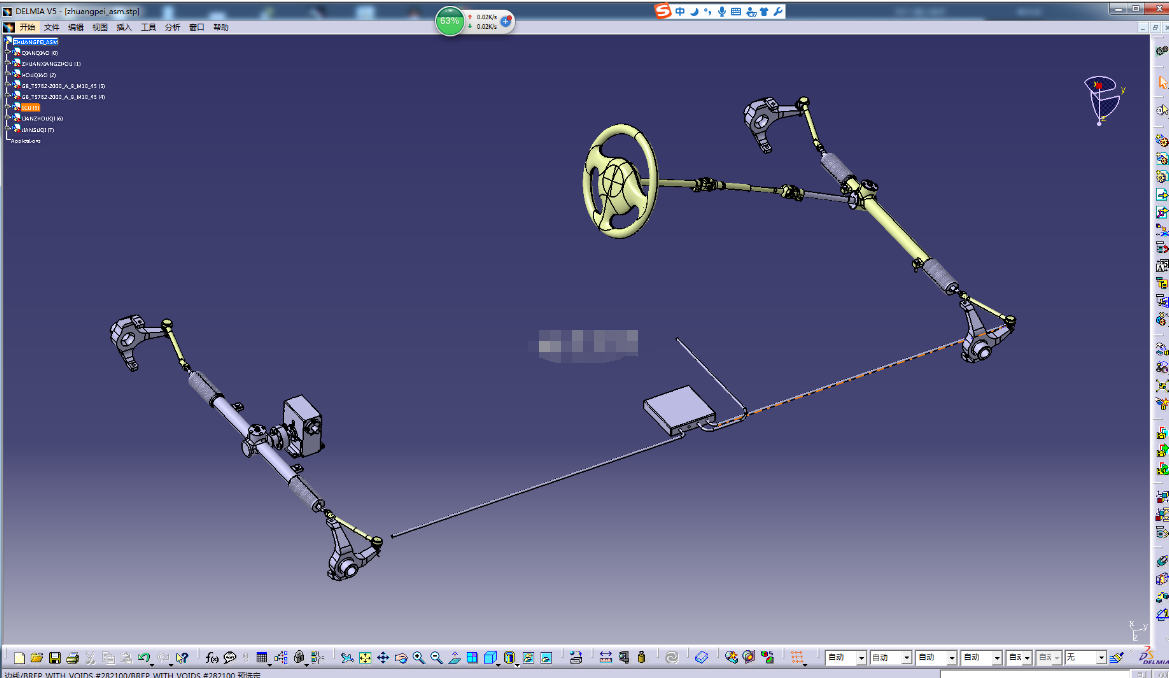The width and height of the screenshot is (1169, 678).
Task: Select the ZHUANGPEI_ASM root node
Action: click(35, 42)
